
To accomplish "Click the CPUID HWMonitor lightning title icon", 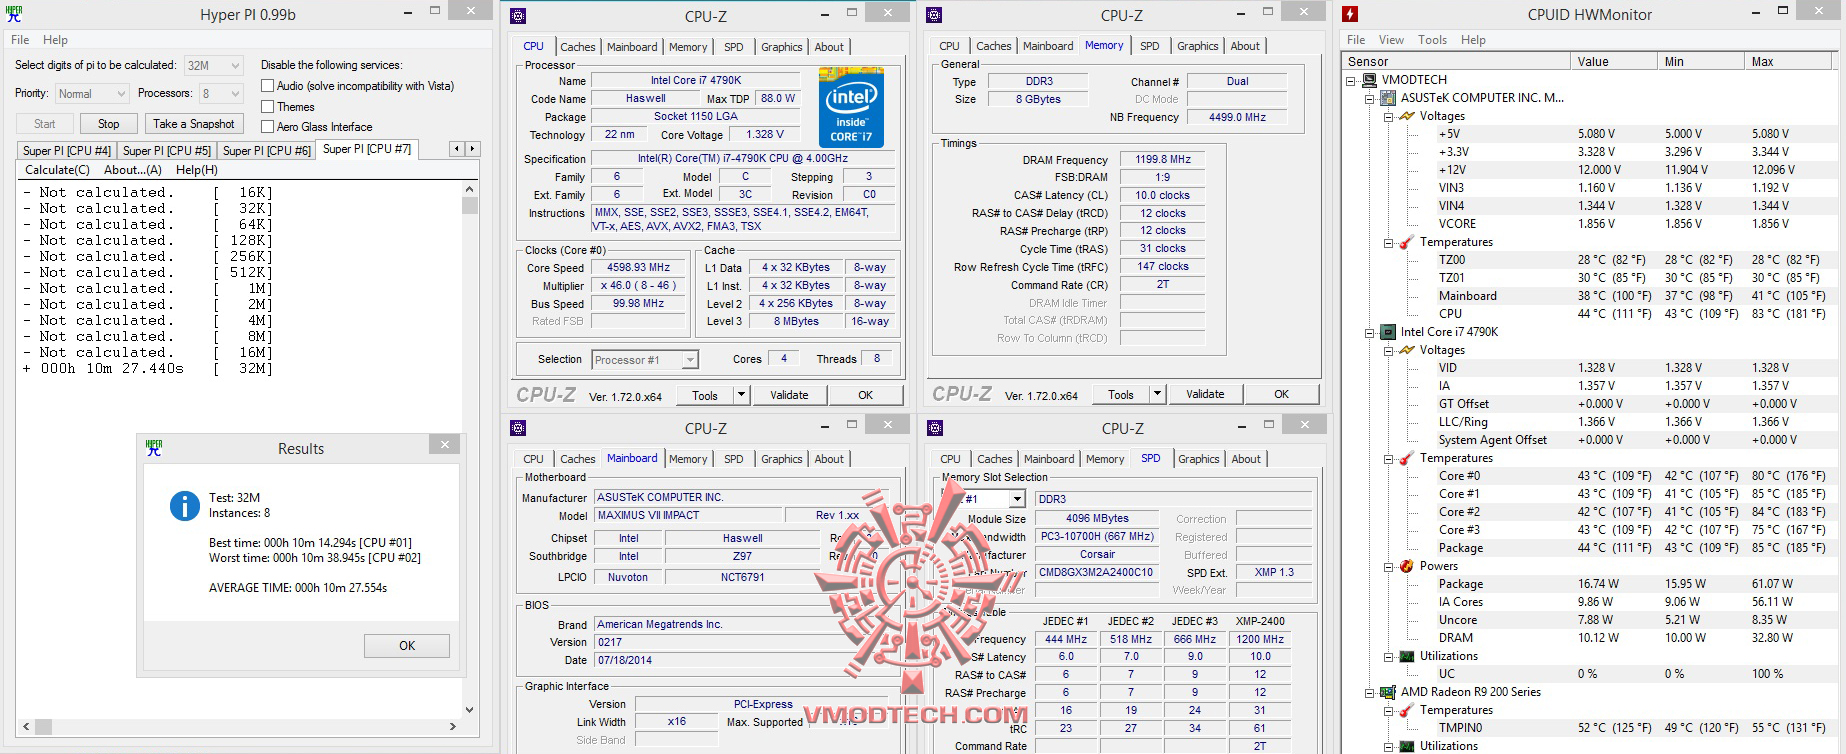I will 1351,14.
